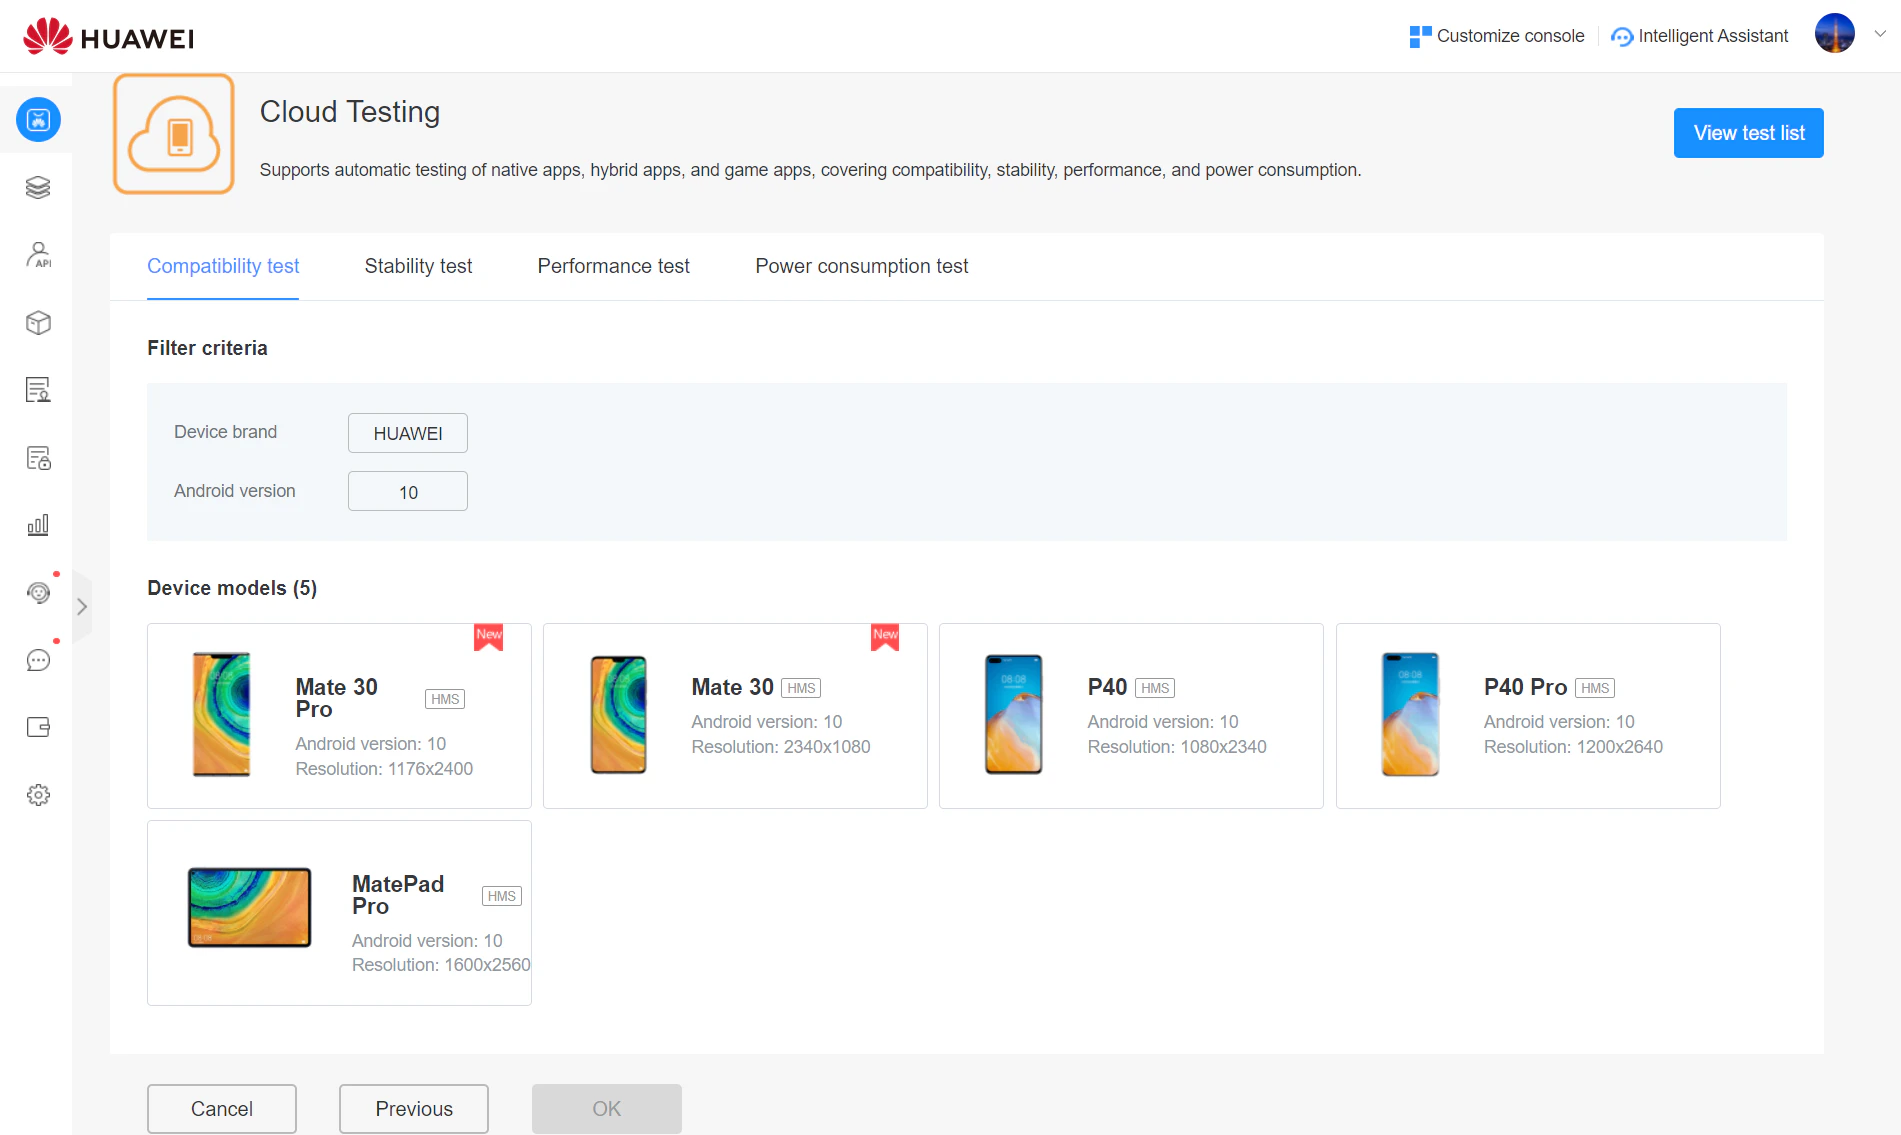Click the HMS badge on the 2340x1080 card

[x=801, y=688]
